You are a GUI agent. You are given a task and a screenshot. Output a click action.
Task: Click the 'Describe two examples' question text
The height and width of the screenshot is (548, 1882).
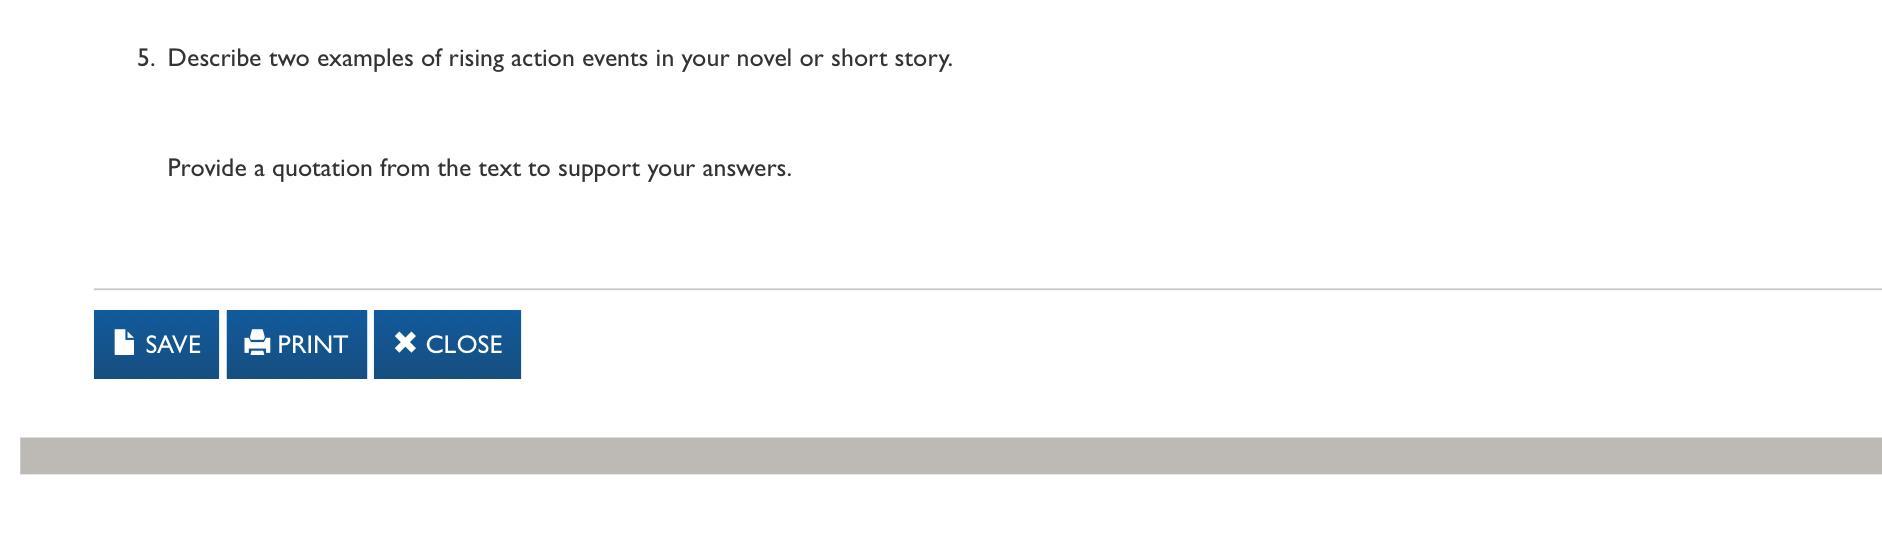(x=559, y=59)
